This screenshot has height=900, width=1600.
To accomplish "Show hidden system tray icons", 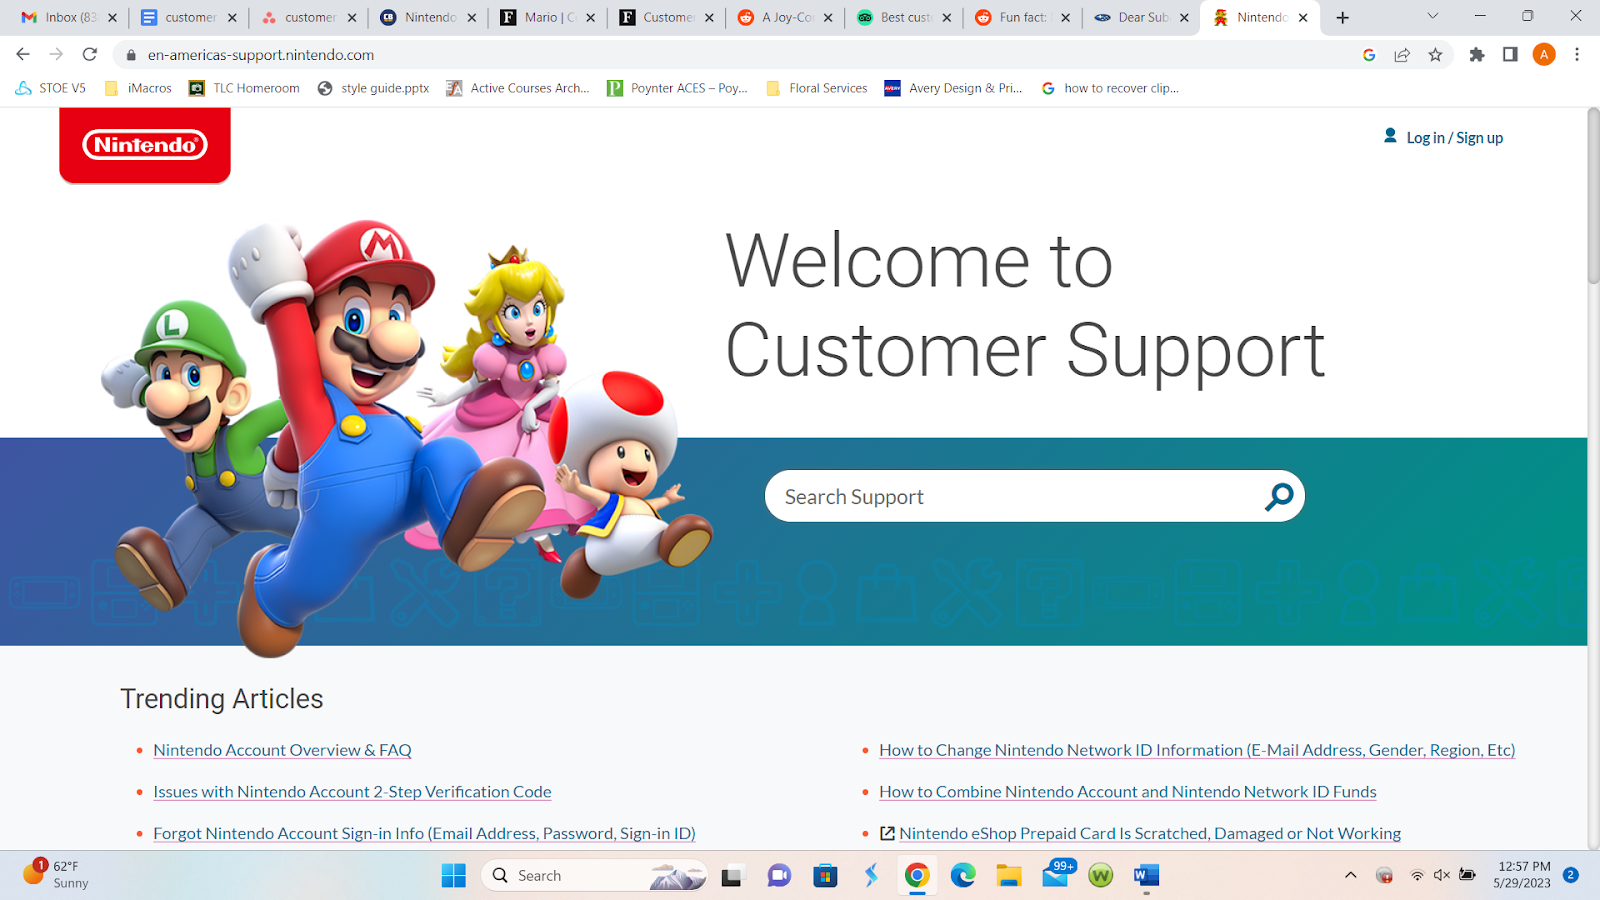I will point(1350,876).
